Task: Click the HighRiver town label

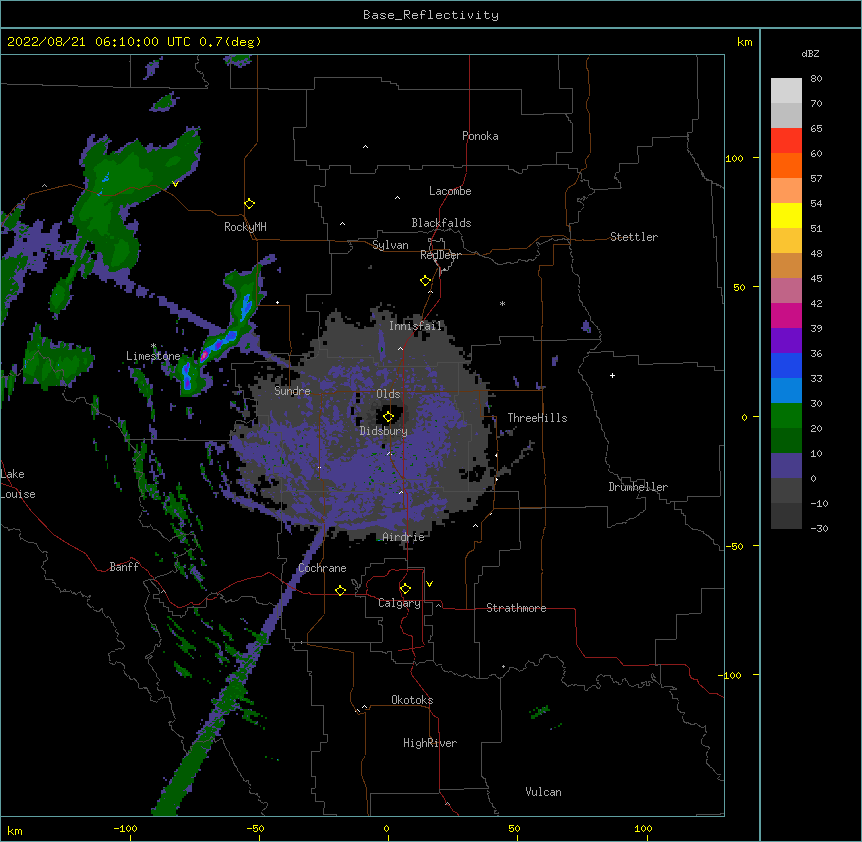Action: coord(430,743)
